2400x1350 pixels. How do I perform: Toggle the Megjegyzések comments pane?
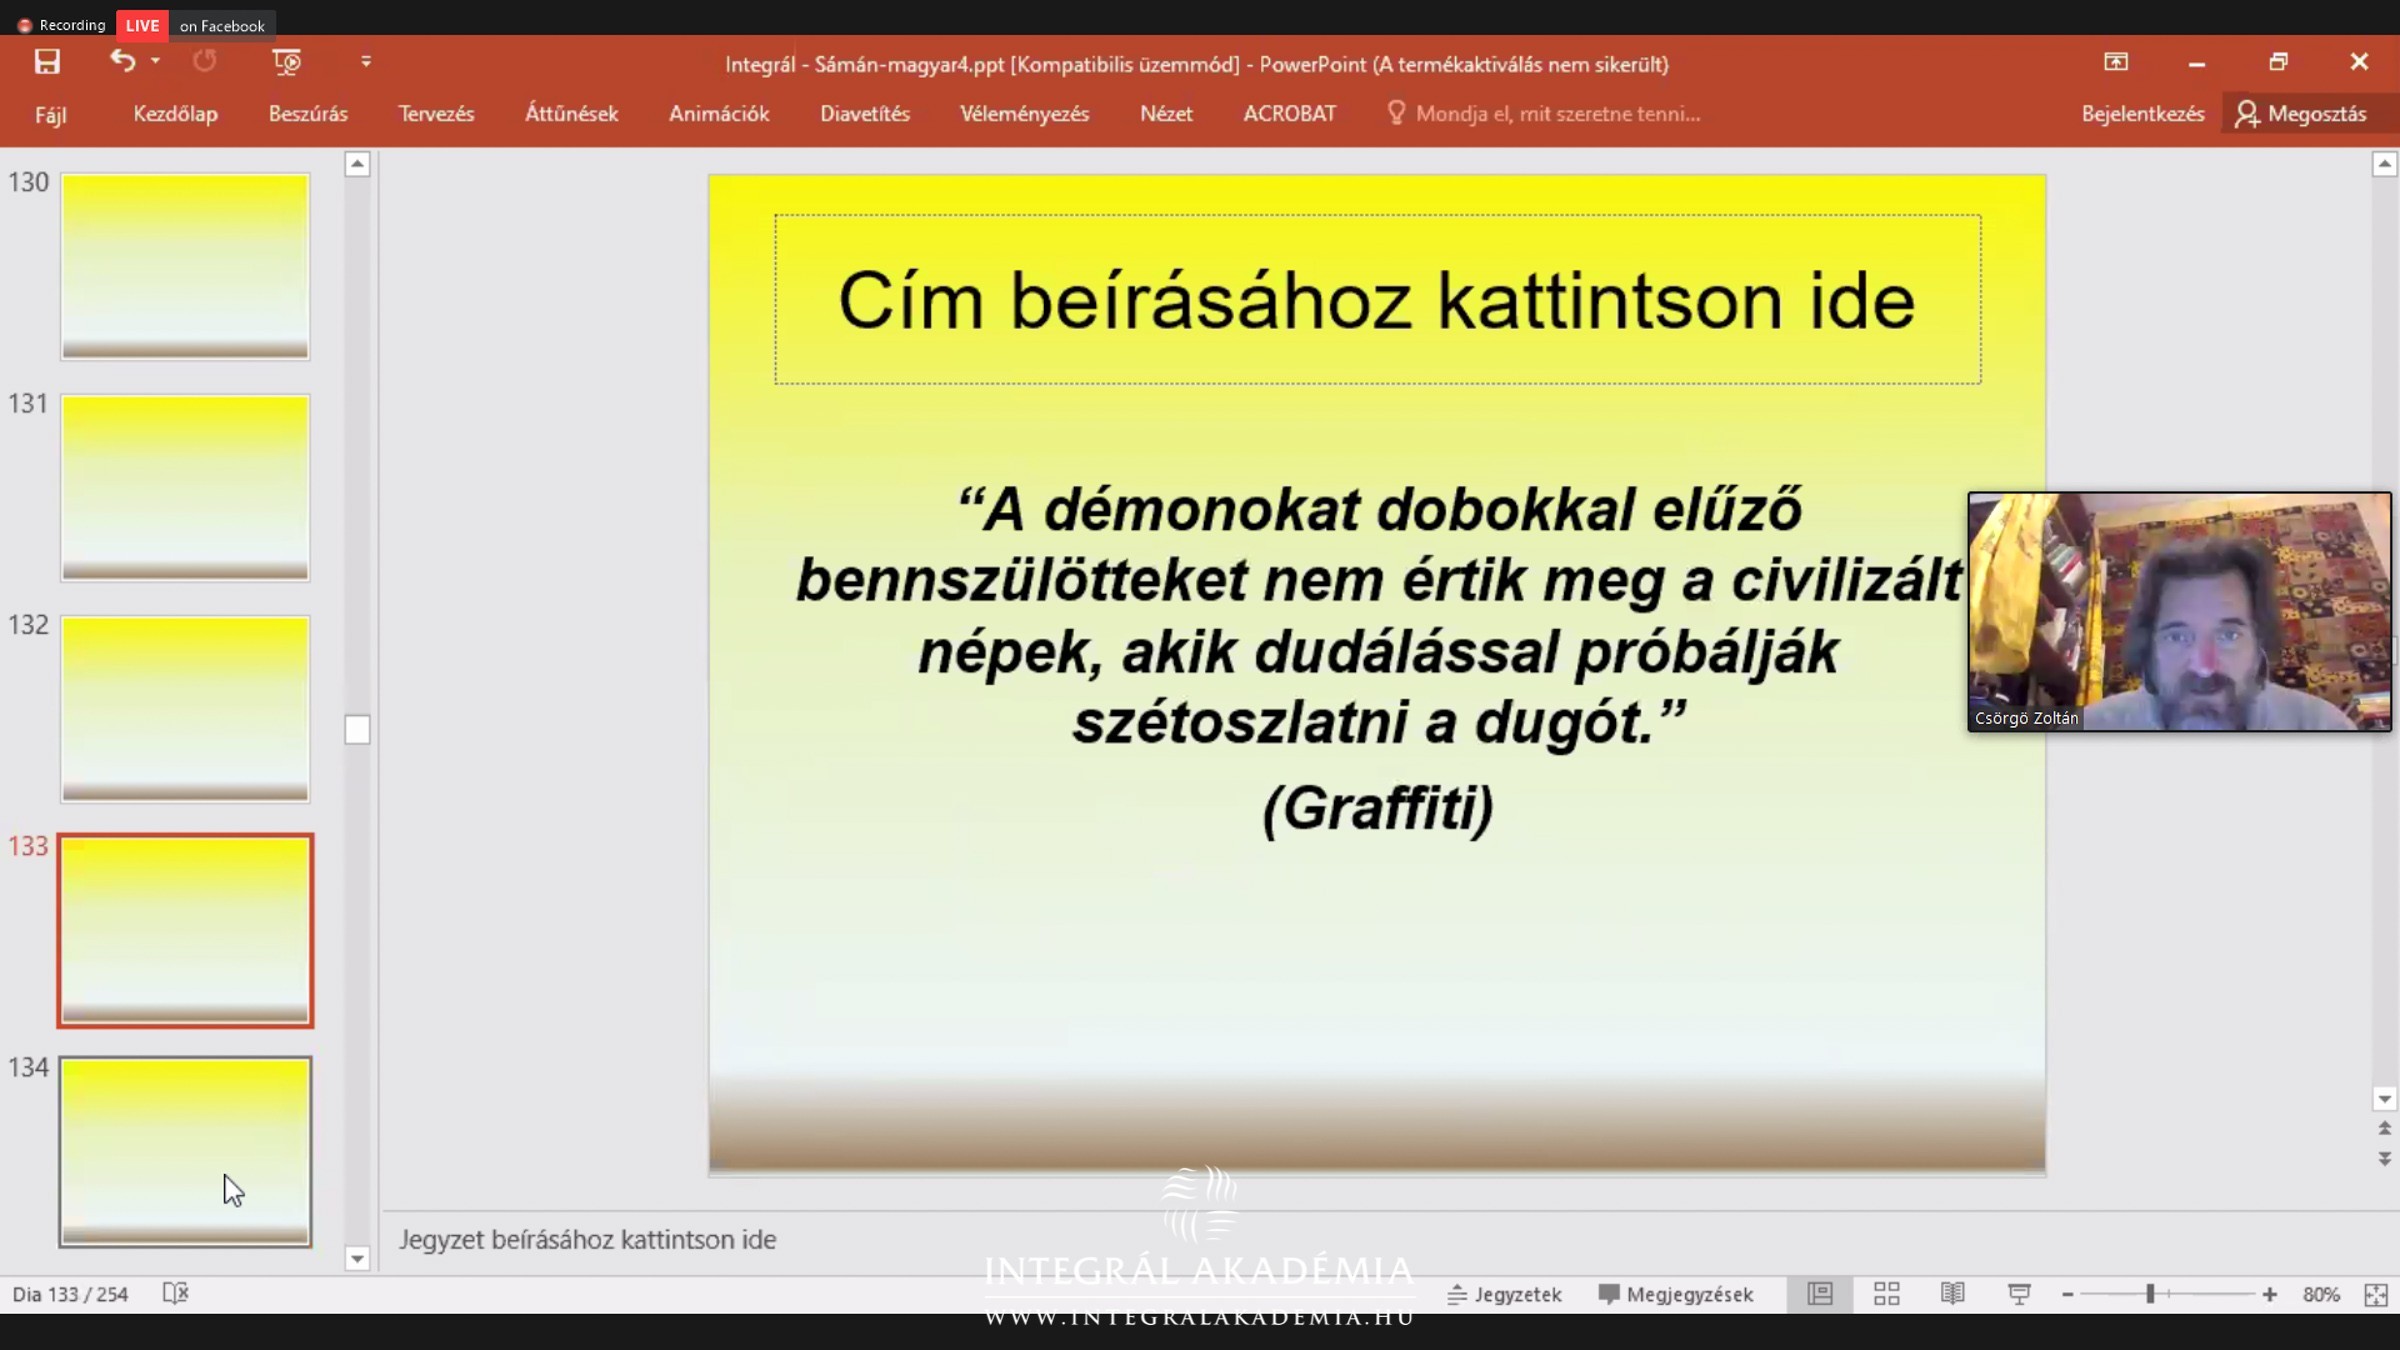[1676, 1294]
